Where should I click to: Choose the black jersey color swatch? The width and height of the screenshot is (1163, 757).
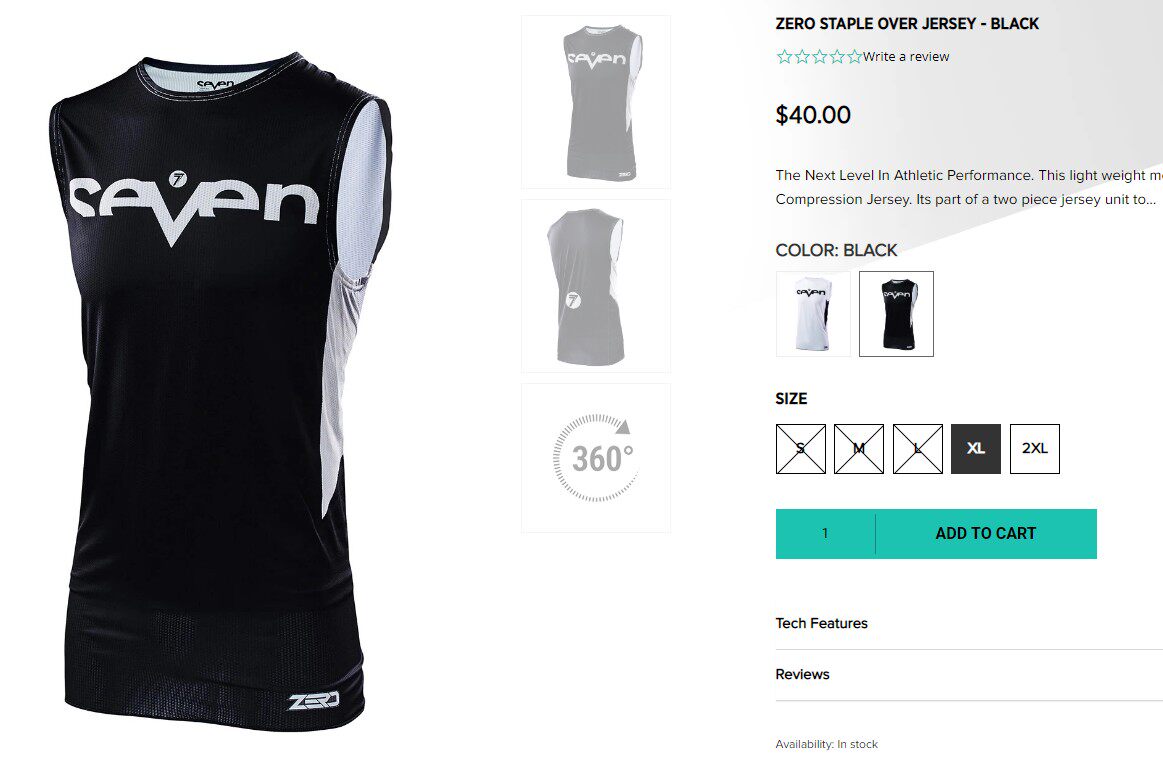pos(896,314)
